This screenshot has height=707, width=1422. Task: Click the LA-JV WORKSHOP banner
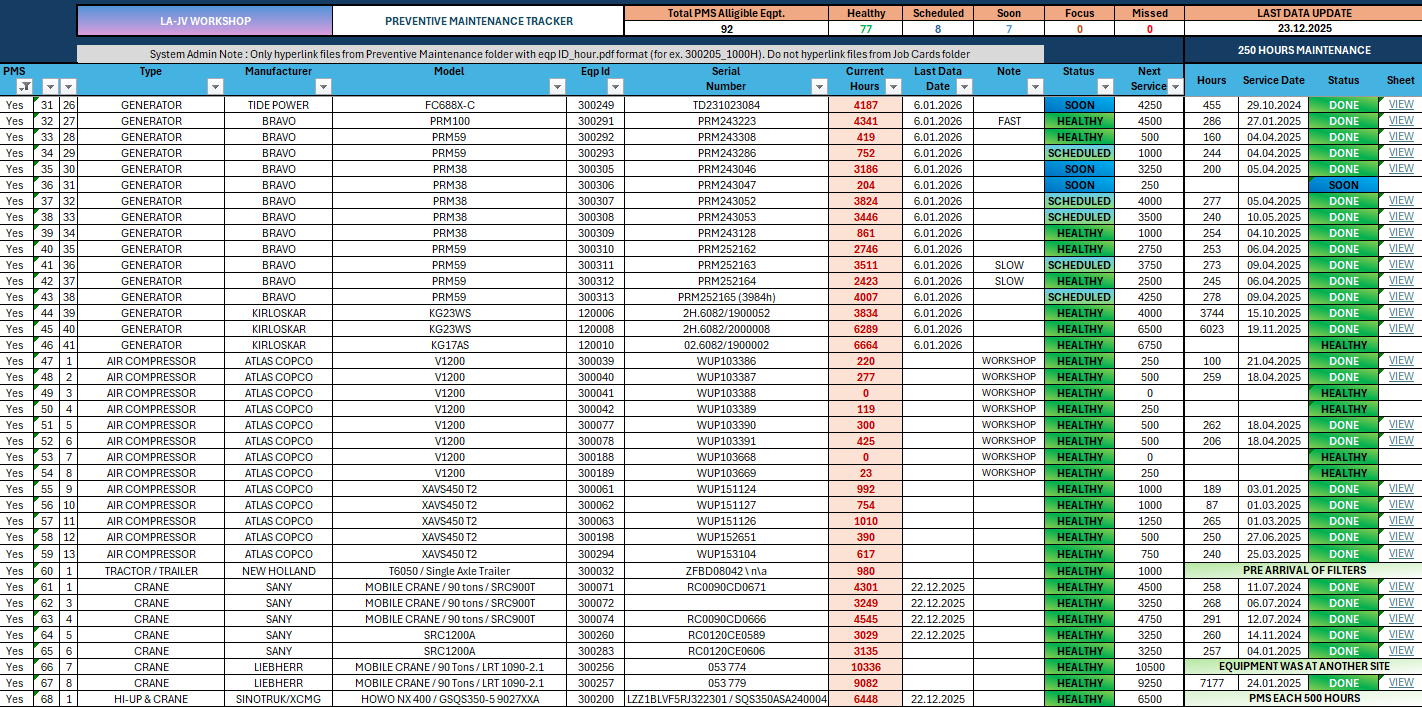(x=204, y=20)
